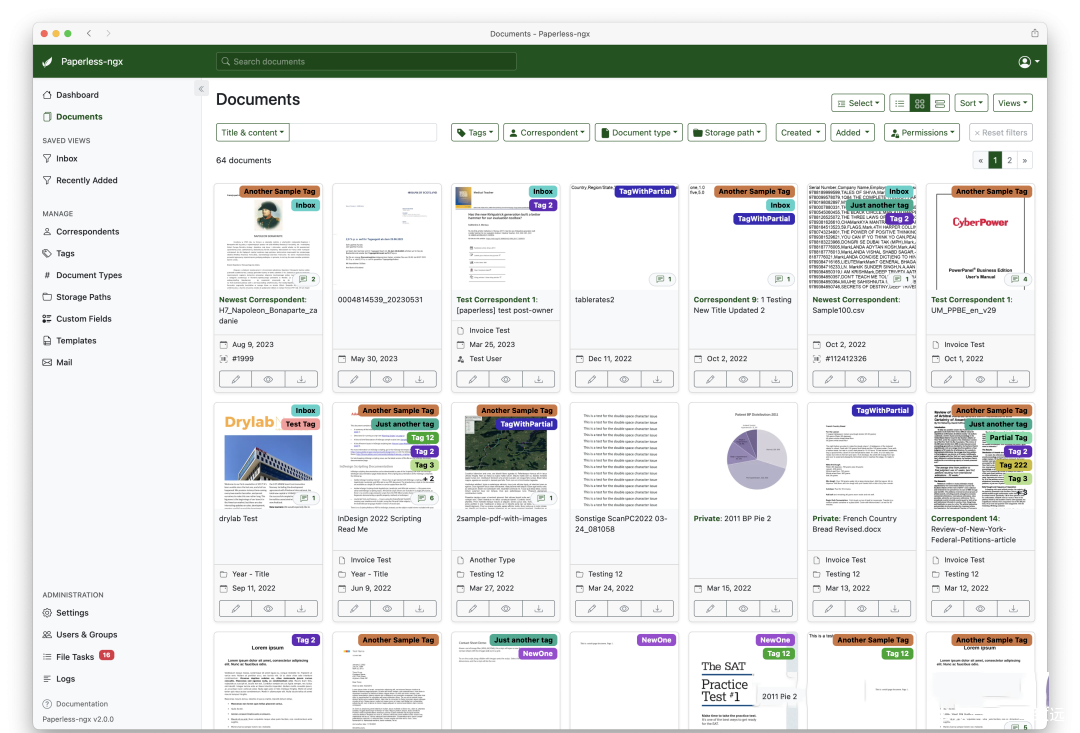Open CyberPower manual thumbnail
Screen dimensions: 1080x733
coord(980,238)
